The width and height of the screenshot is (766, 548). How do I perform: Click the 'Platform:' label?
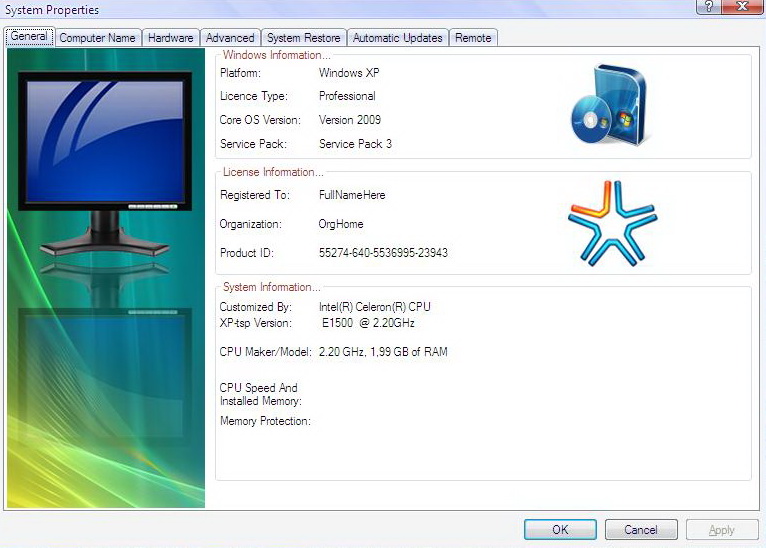[240, 73]
